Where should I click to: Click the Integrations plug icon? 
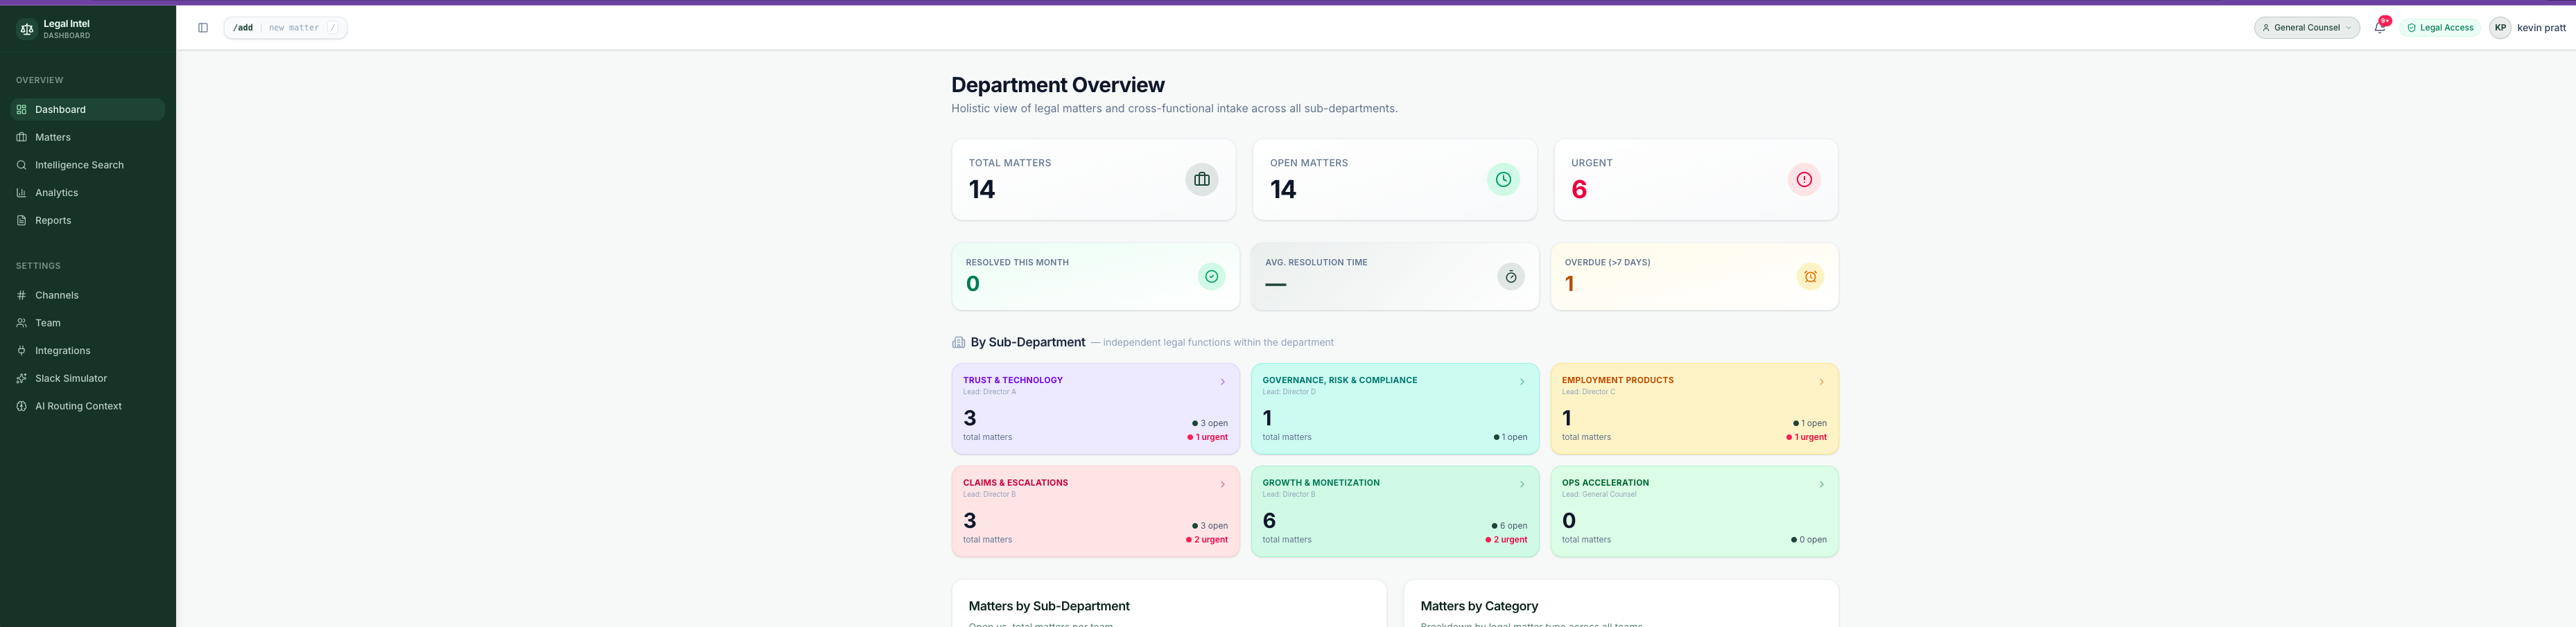click(21, 351)
